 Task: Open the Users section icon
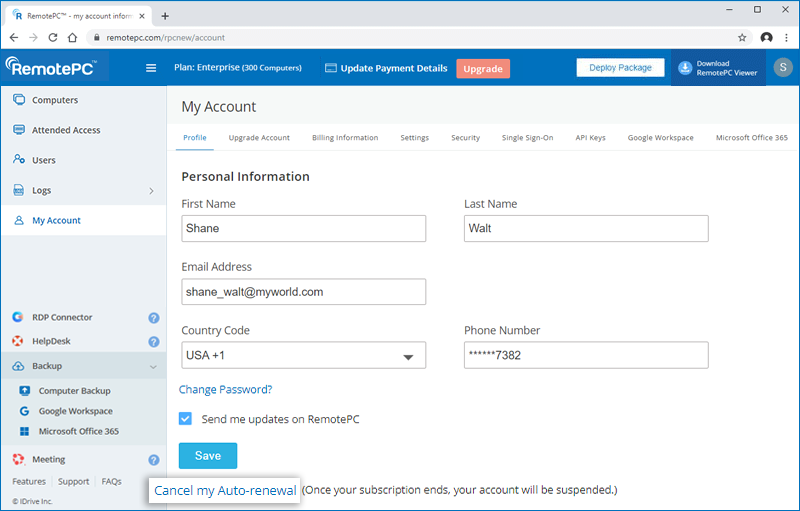click(19, 160)
